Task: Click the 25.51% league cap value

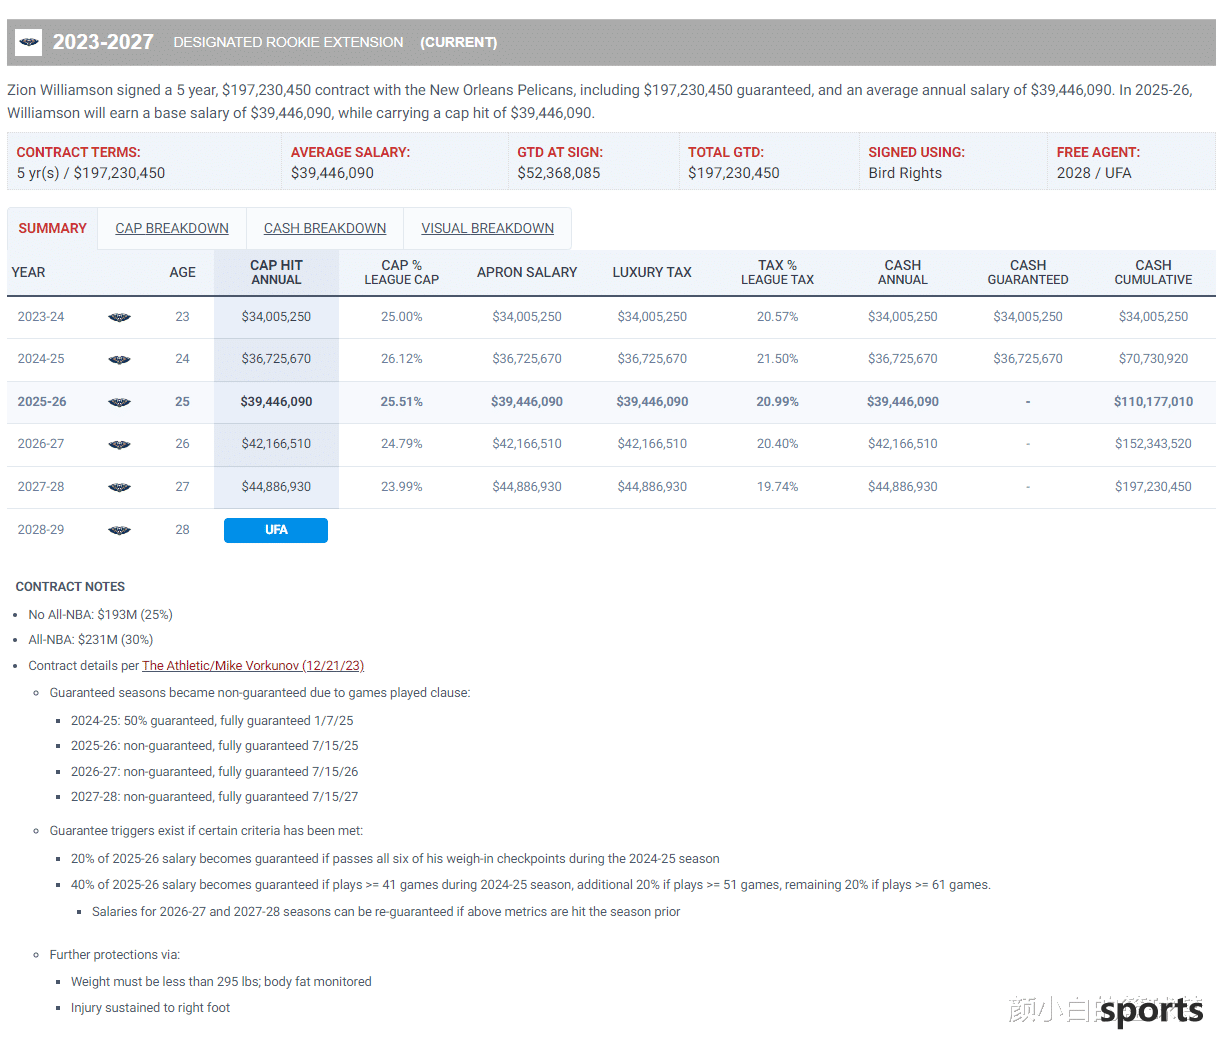Action: [402, 402]
